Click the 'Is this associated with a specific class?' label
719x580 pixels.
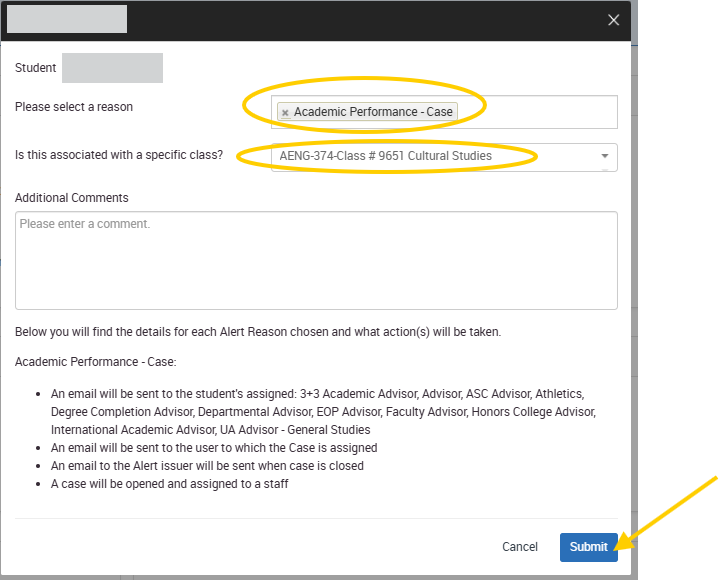coord(119,156)
